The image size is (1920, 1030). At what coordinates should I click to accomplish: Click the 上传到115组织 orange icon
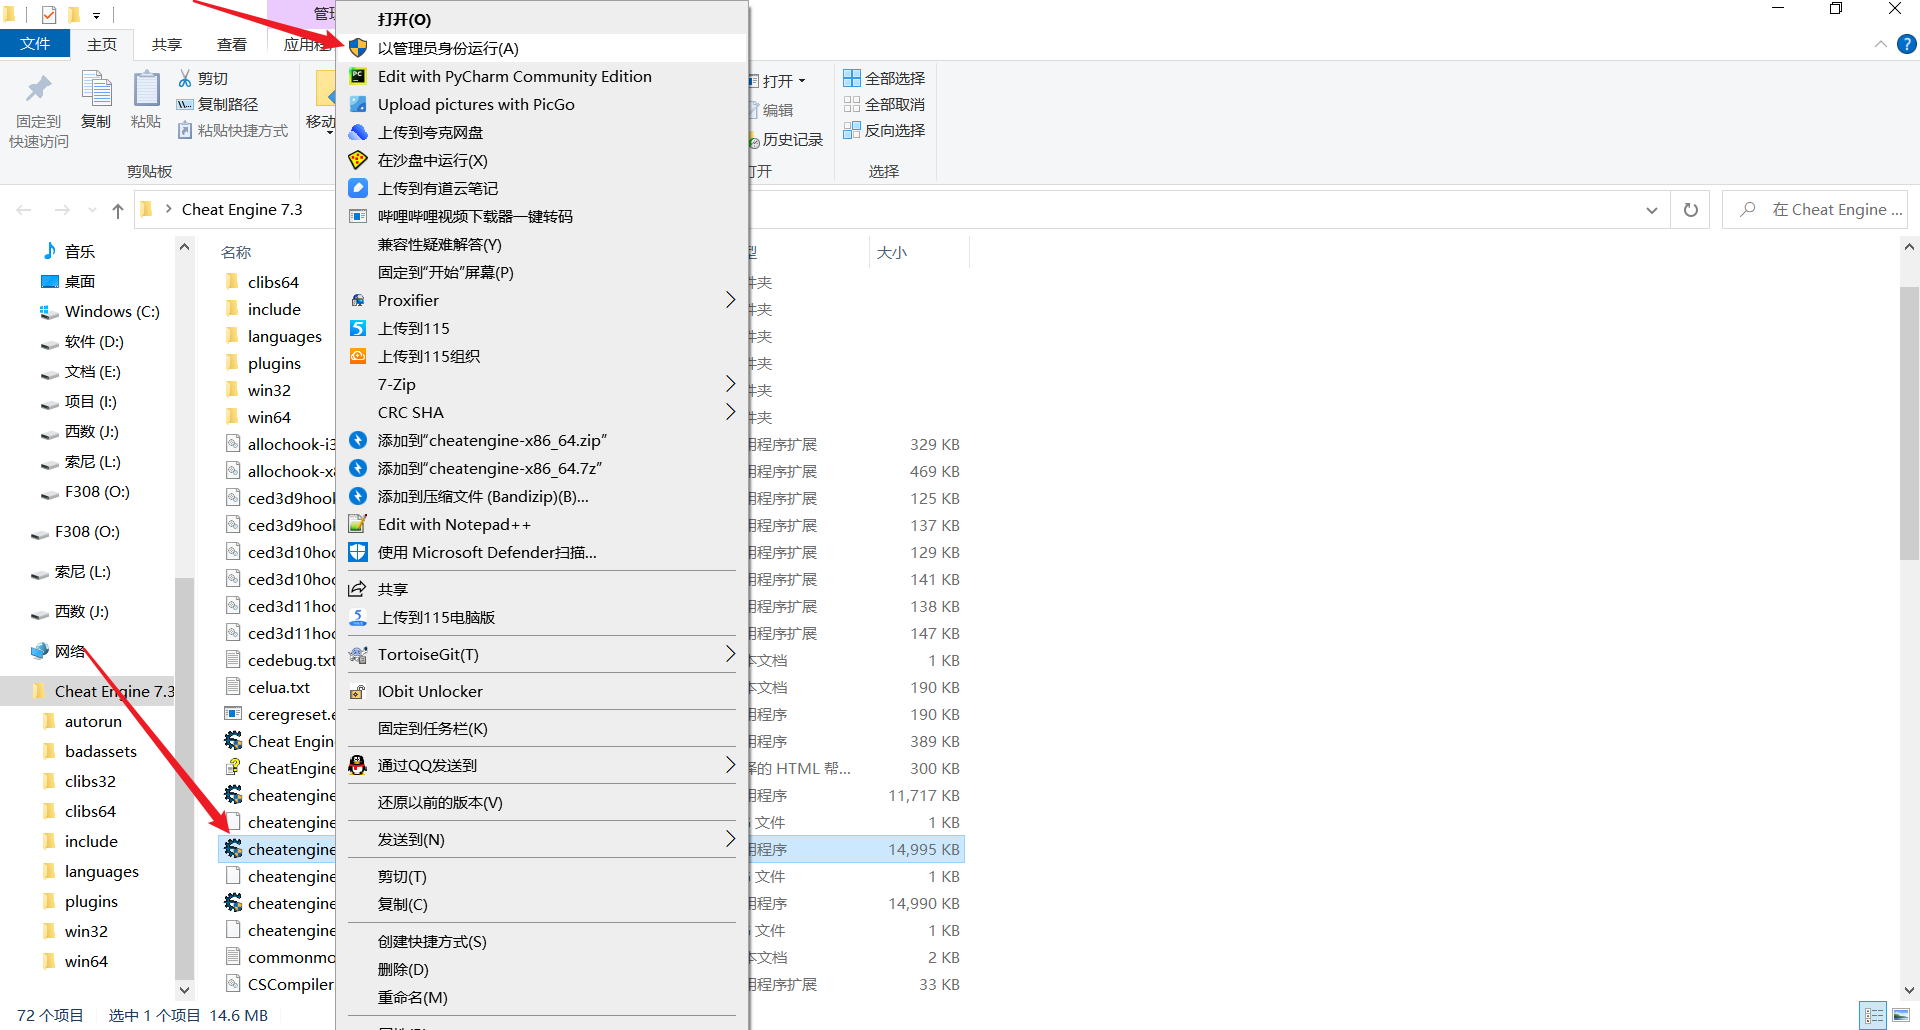pos(358,356)
